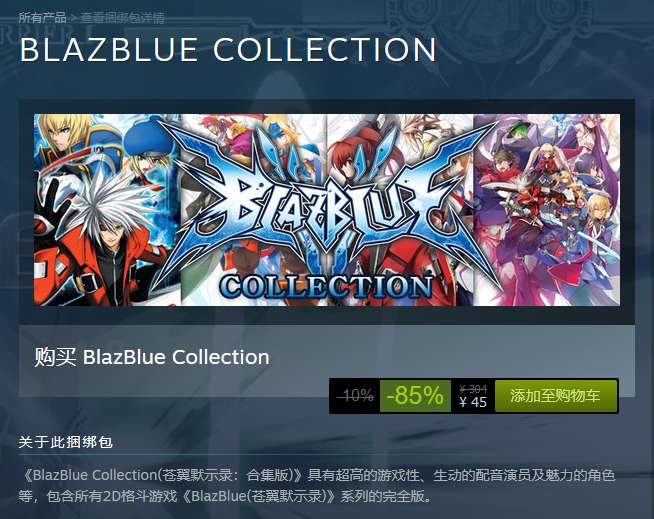Select the crossed-out ¥304 original price
The width and height of the screenshot is (654, 519).
click(x=473, y=389)
